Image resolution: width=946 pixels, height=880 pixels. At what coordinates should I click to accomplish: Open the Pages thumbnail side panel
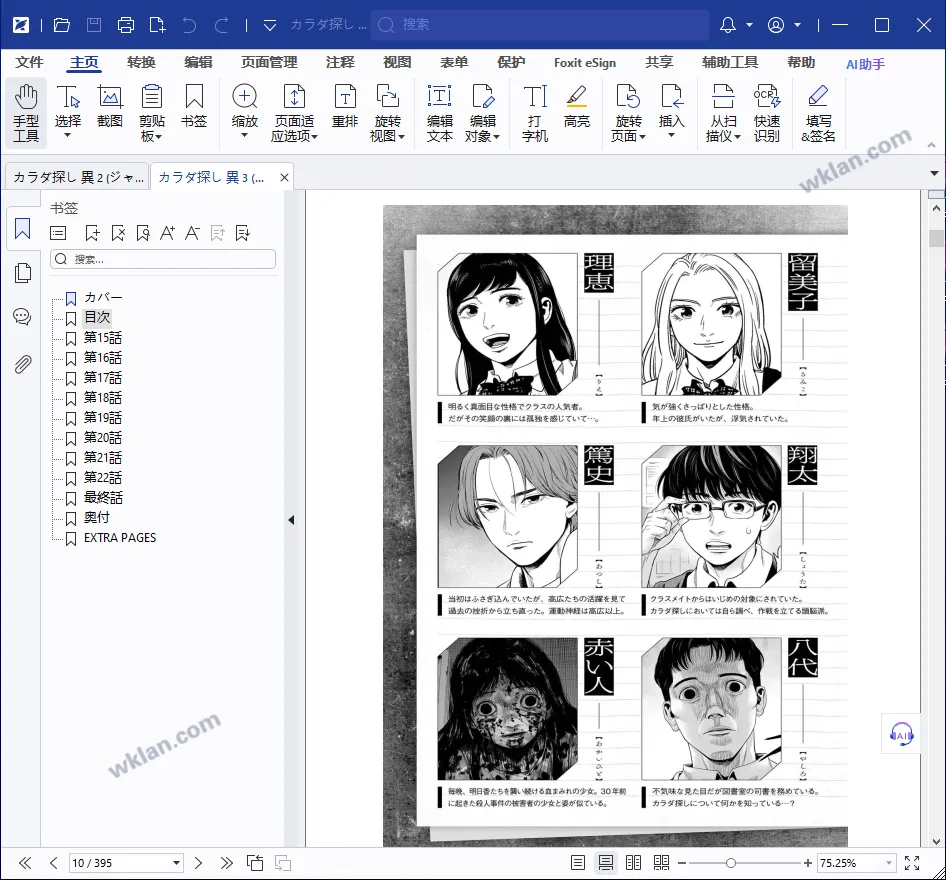coord(22,273)
